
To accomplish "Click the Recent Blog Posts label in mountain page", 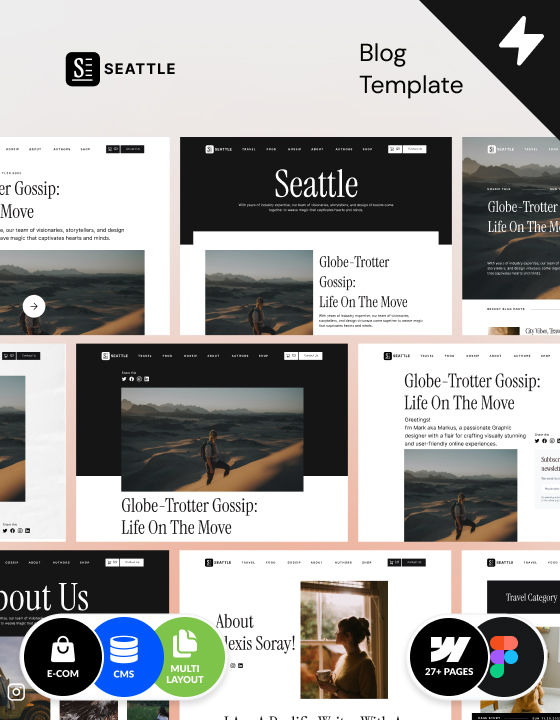I will pos(506,309).
